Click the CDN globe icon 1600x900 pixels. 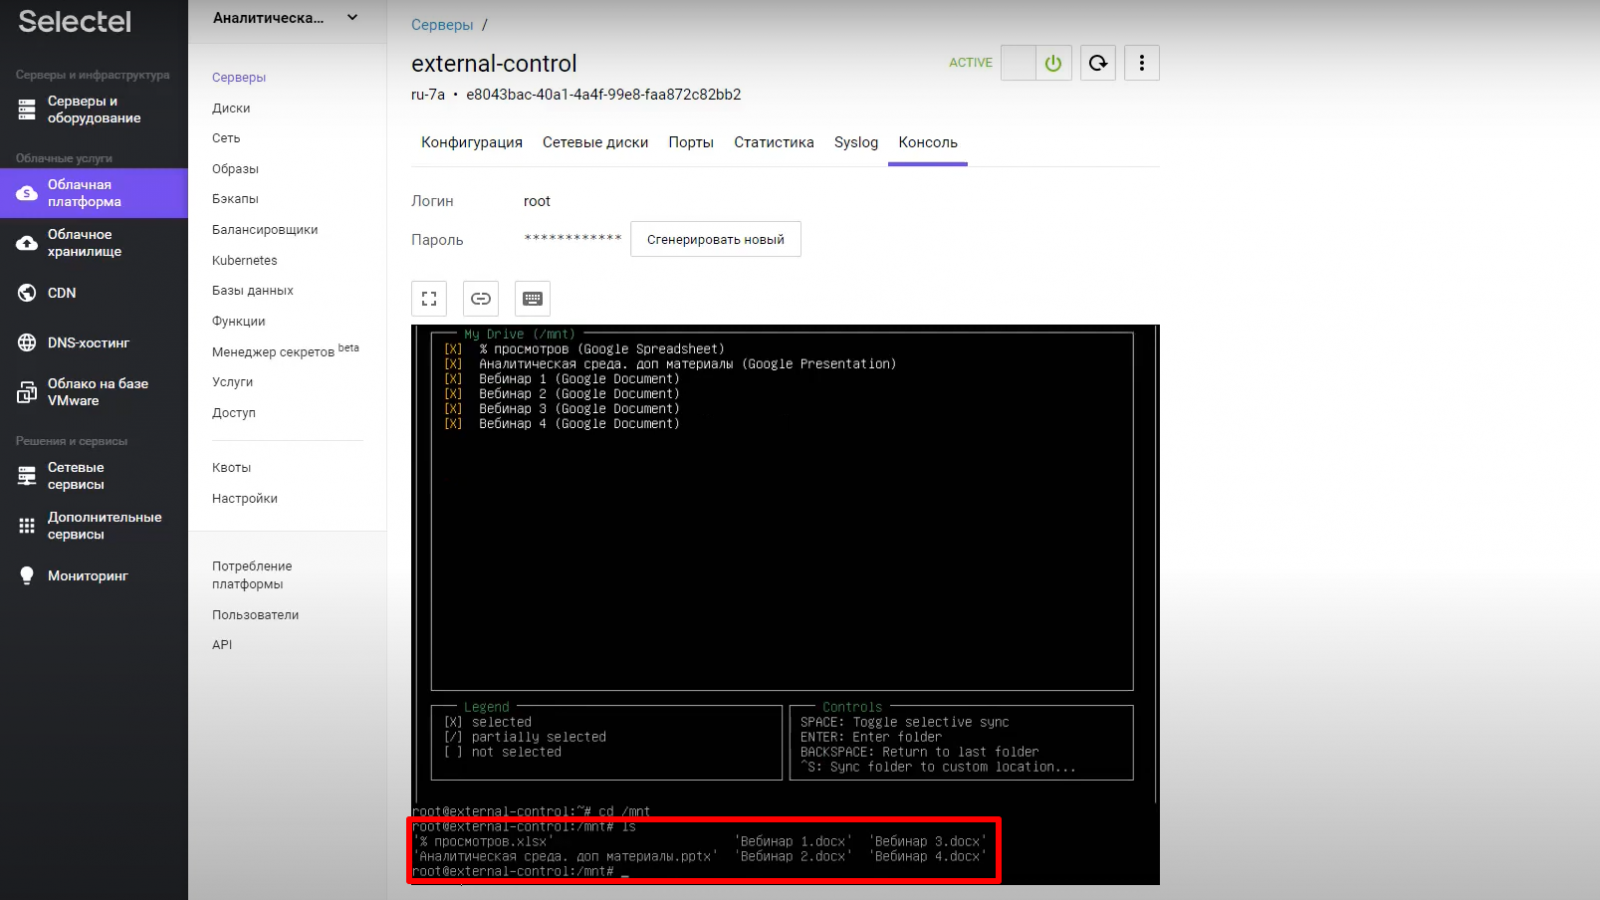[x=27, y=293]
